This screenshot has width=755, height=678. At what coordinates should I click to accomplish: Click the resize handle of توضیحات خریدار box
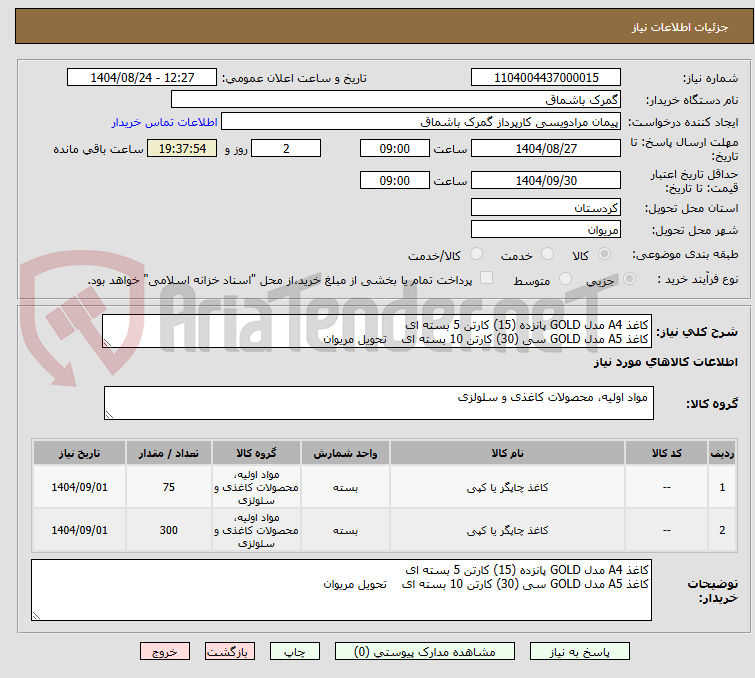pos(37,615)
